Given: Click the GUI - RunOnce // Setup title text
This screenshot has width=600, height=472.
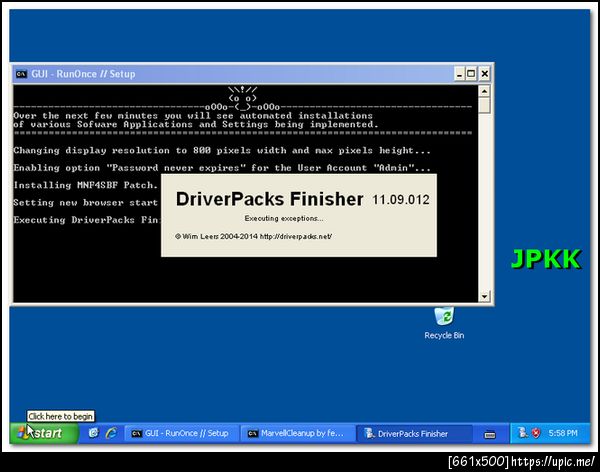Looking at the screenshot, I should tap(83, 74).
